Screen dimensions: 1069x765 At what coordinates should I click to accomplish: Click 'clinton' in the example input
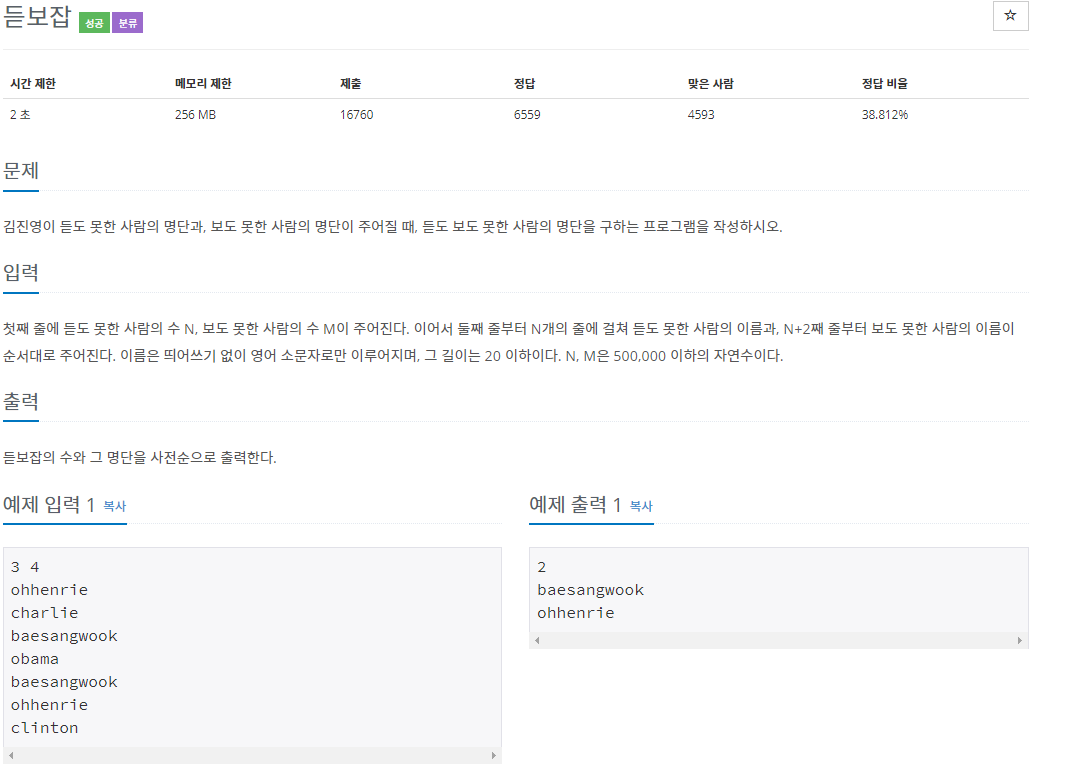44,728
